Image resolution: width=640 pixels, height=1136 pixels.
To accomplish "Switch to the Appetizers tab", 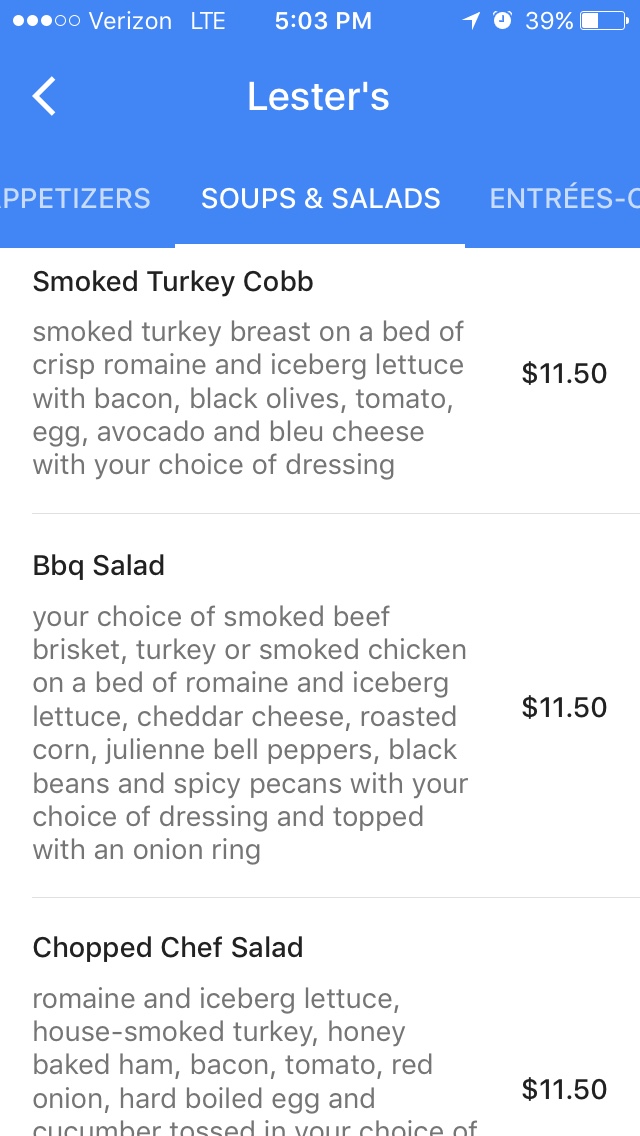I will click(75, 198).
